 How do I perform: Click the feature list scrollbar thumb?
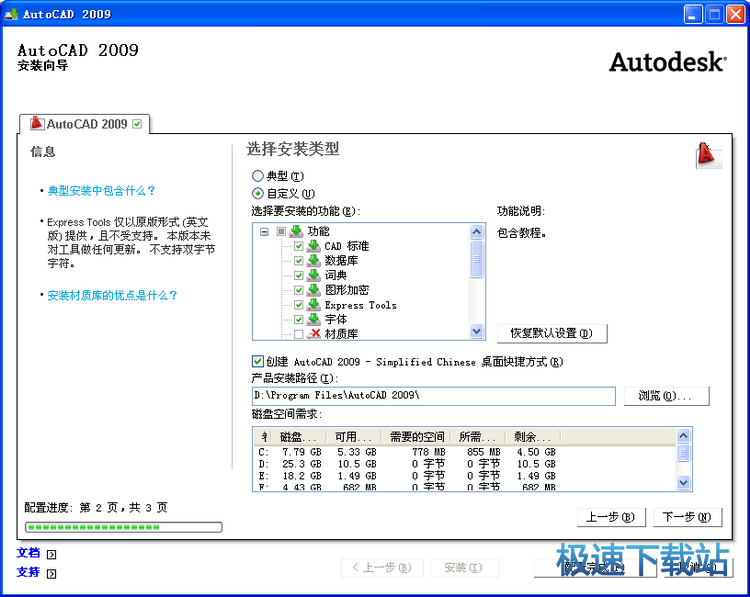pyautogui.click(x=476, y=259)
